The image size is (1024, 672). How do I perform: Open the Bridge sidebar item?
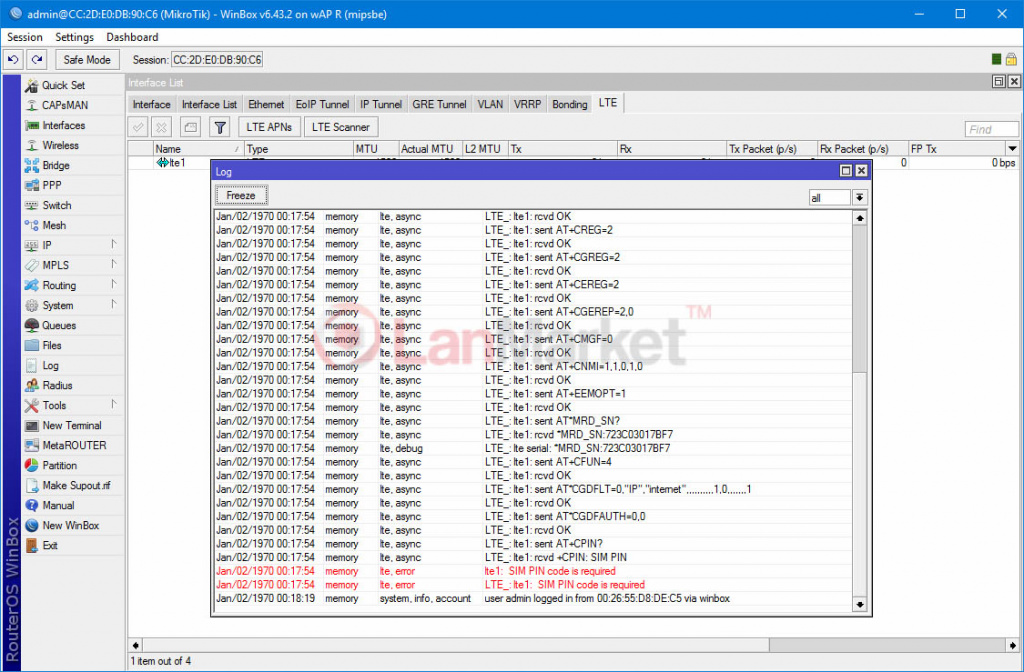(x=55, y=165)
